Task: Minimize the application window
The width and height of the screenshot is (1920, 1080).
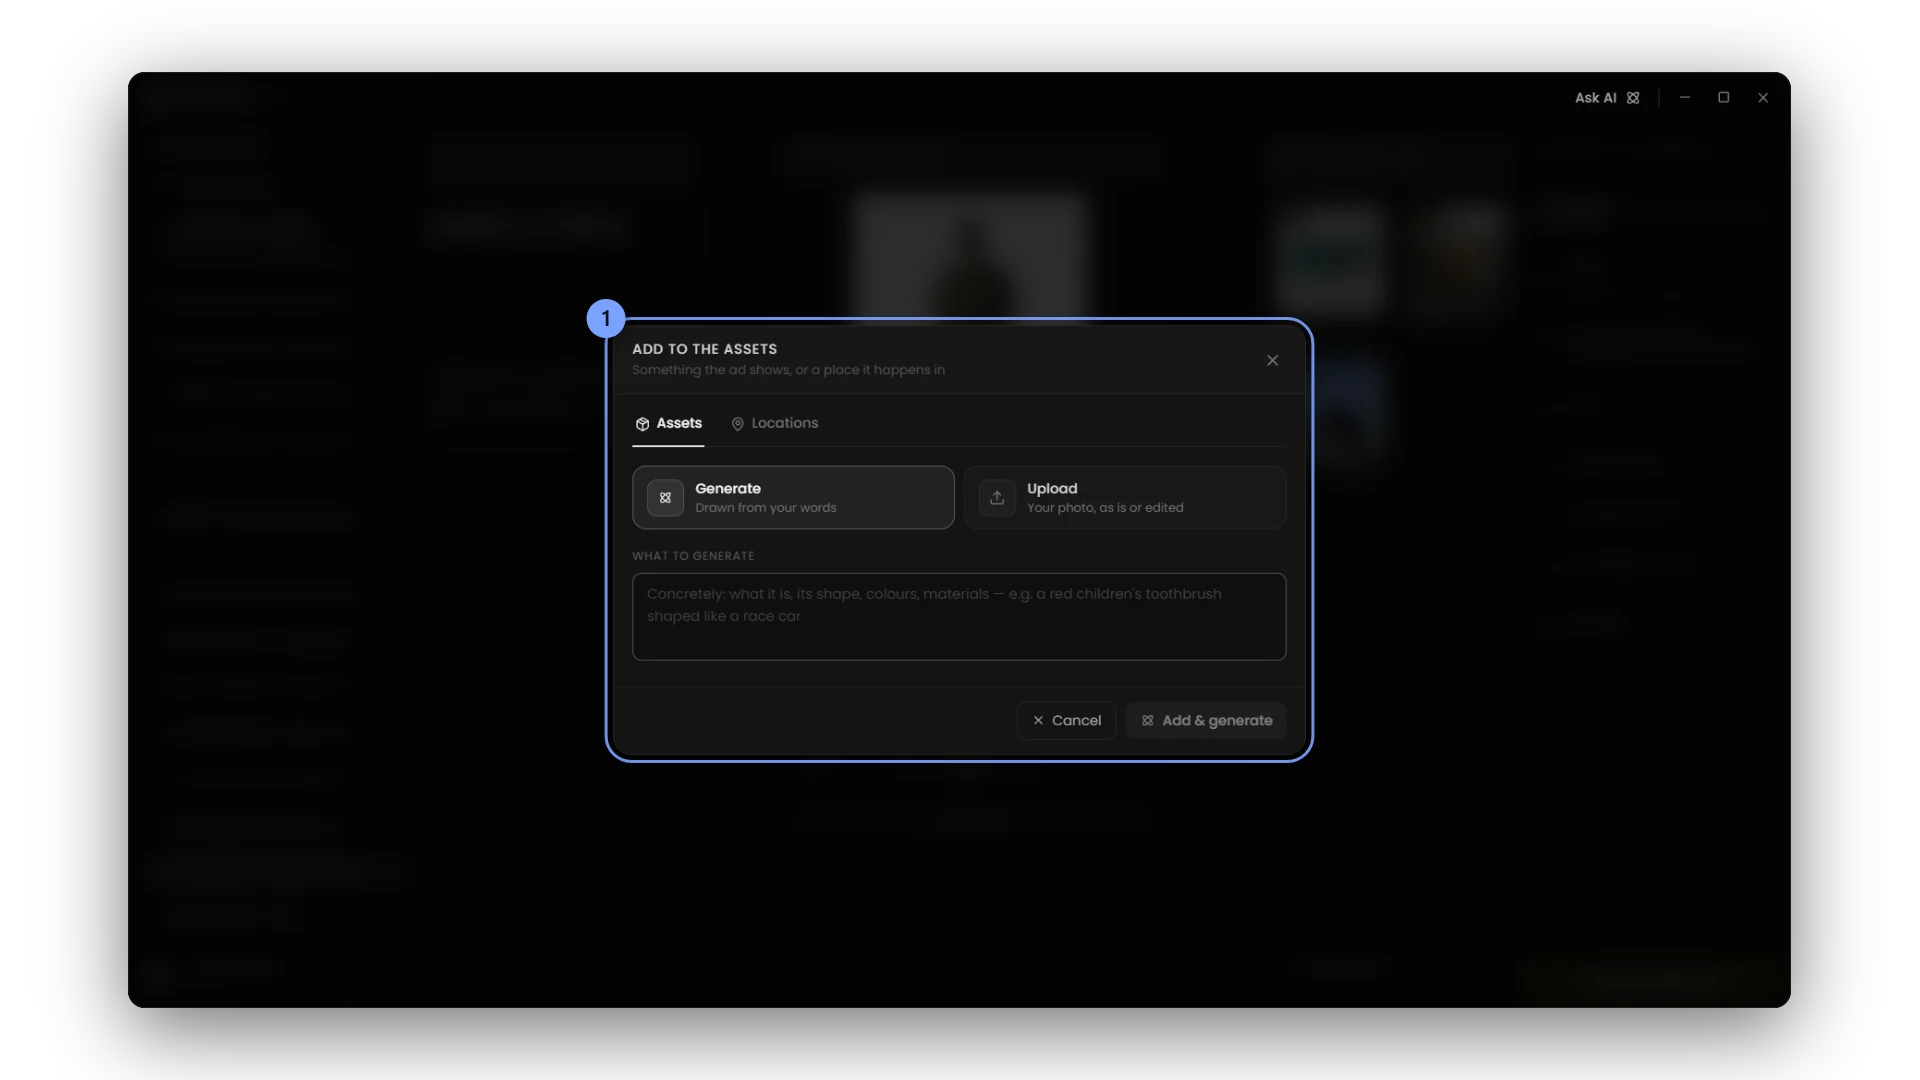Action: click(1685, 98)
